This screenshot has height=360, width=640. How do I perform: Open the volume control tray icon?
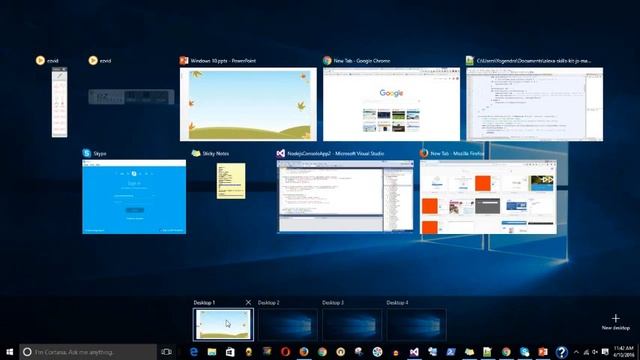coord(595,352)
